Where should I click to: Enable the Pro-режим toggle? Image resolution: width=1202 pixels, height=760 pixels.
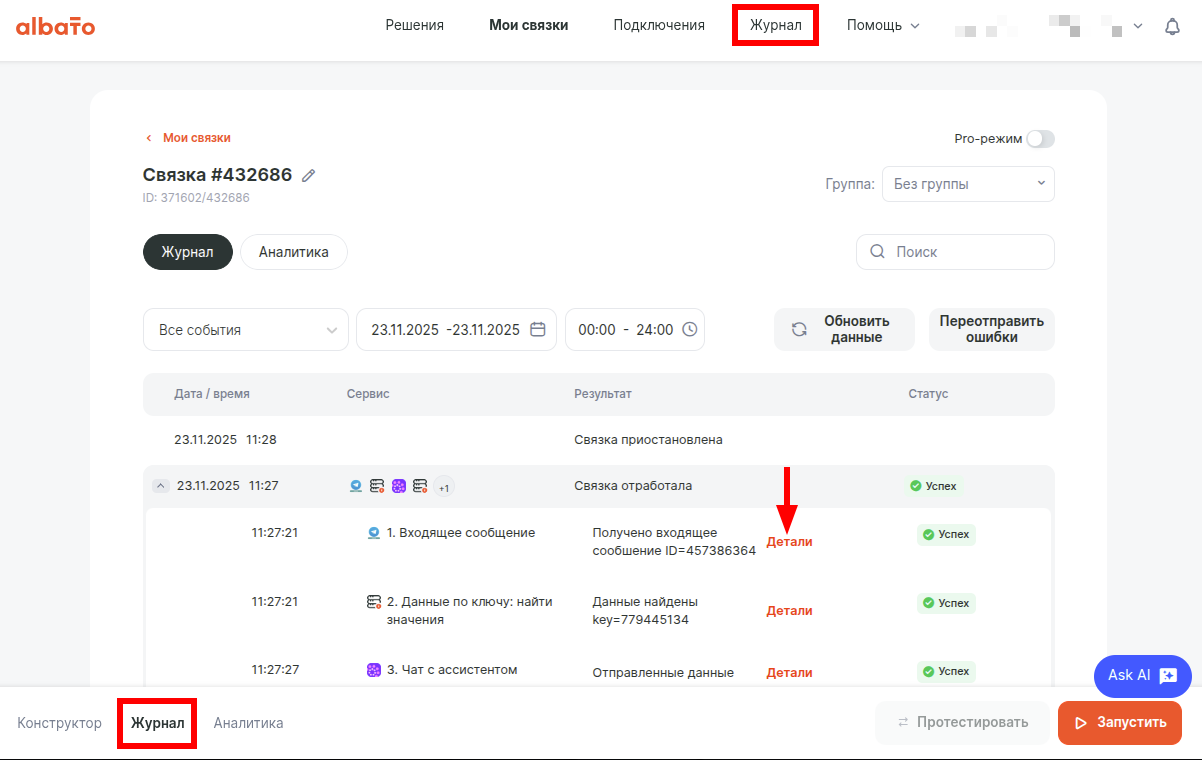(x=1040, y=139)
